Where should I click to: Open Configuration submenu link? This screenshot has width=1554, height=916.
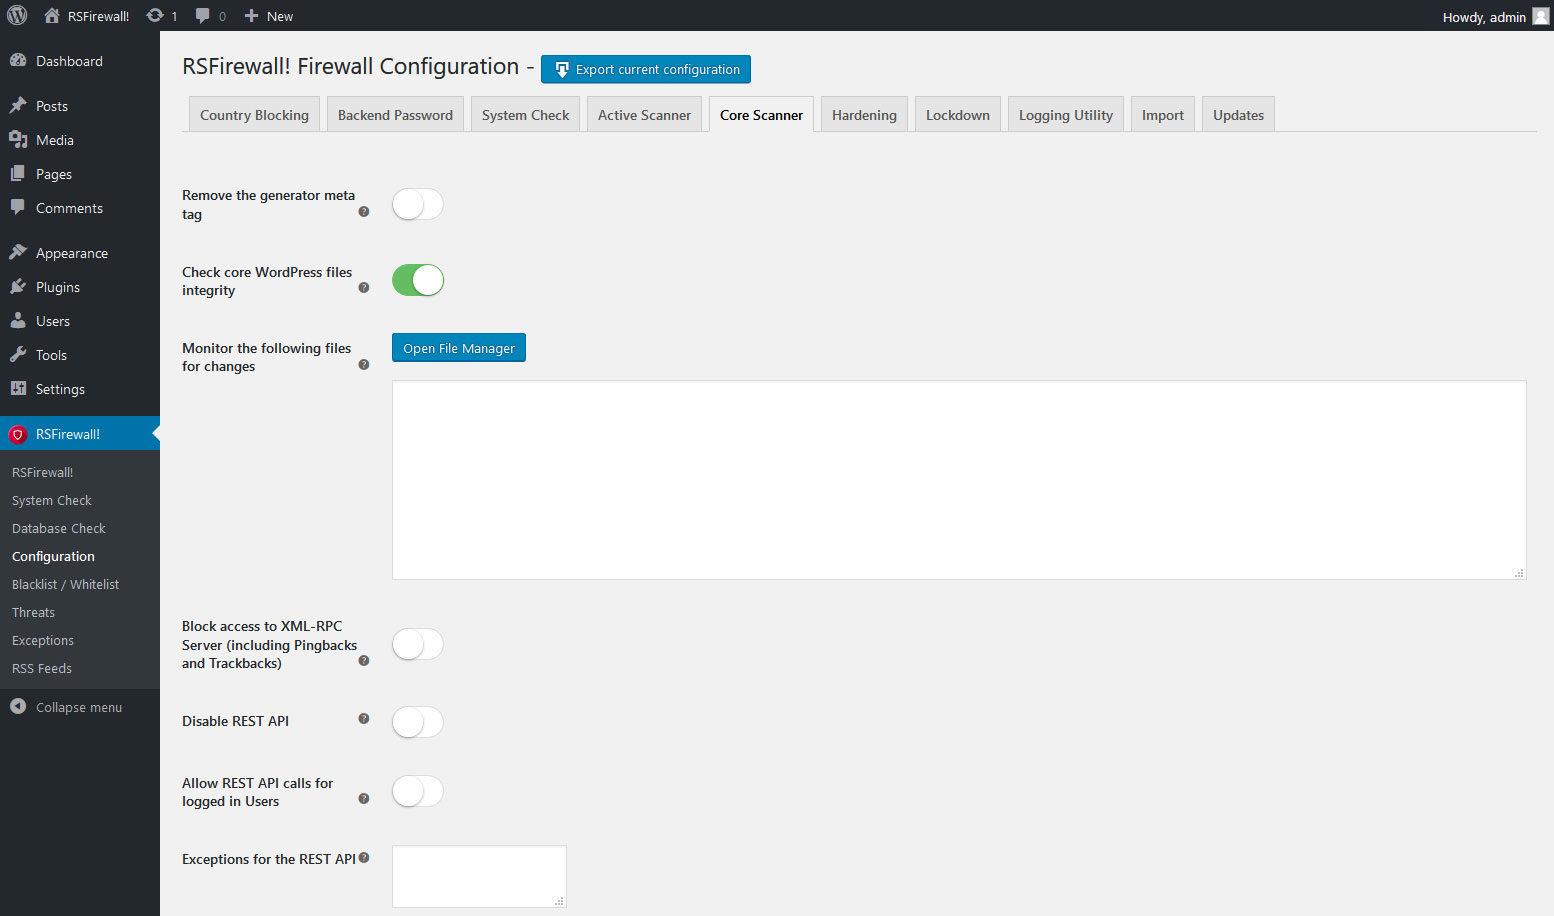pos(53,556)
